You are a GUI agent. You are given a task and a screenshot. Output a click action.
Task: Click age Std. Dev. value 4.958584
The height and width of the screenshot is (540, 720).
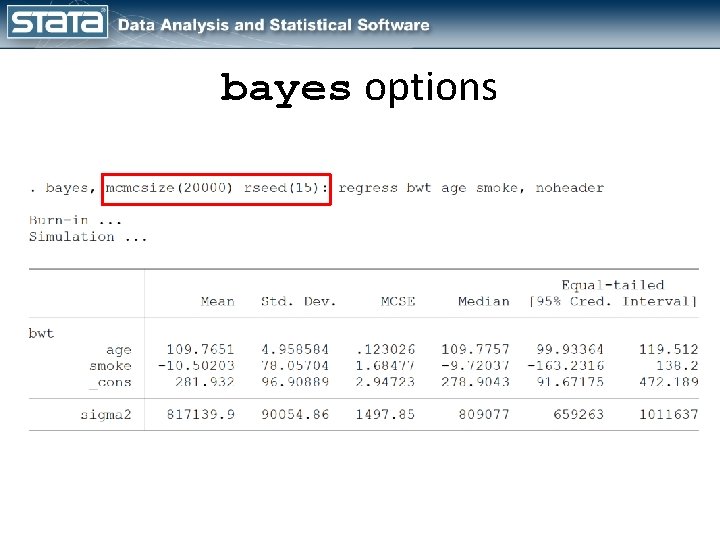[x=295, y=349]
